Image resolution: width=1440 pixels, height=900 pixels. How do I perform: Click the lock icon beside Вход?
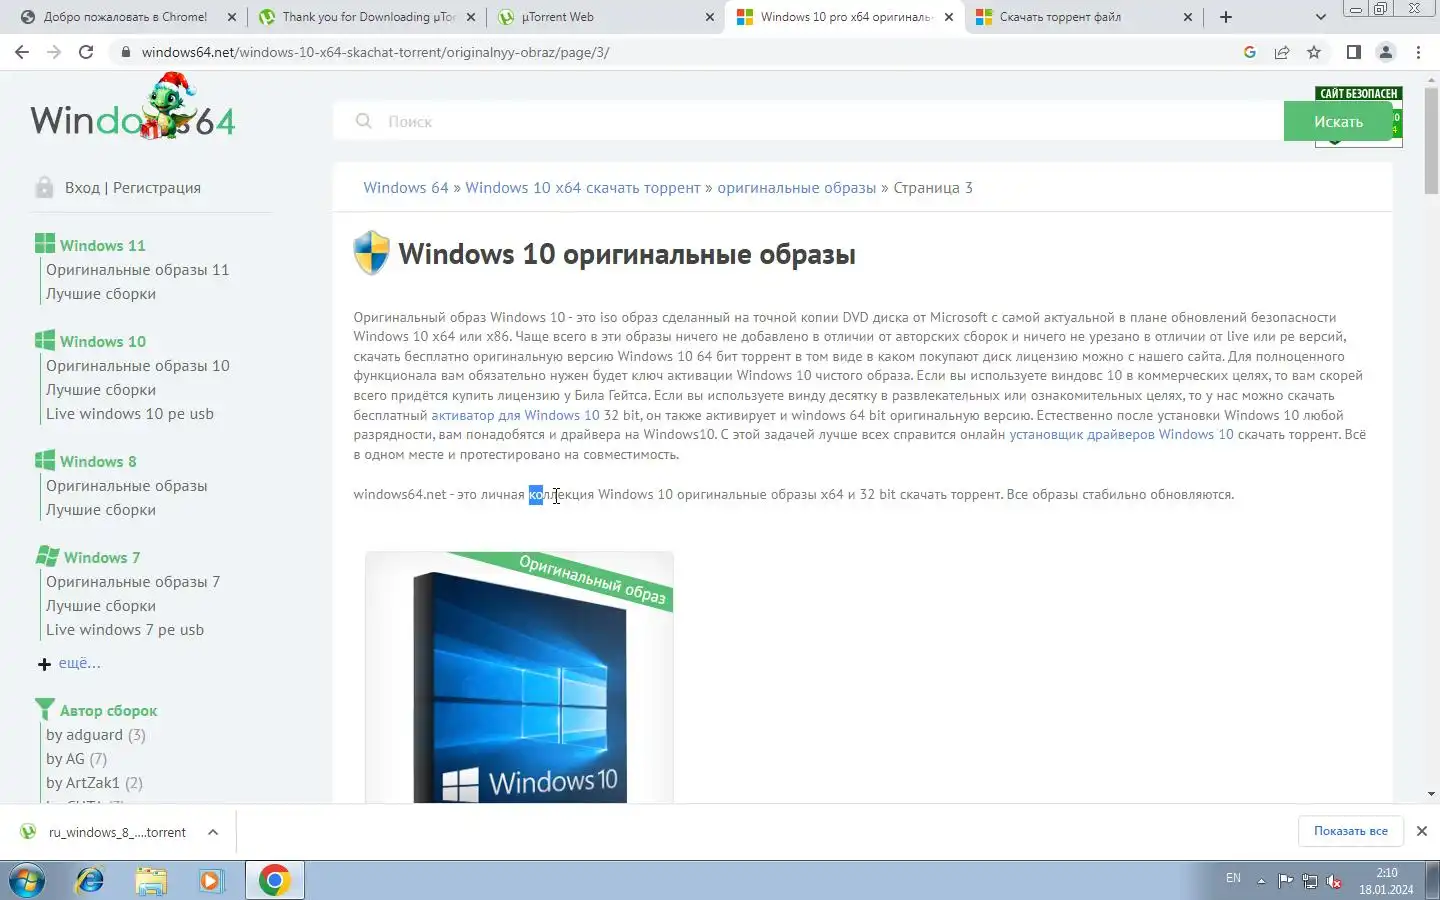tap(44, 187)
